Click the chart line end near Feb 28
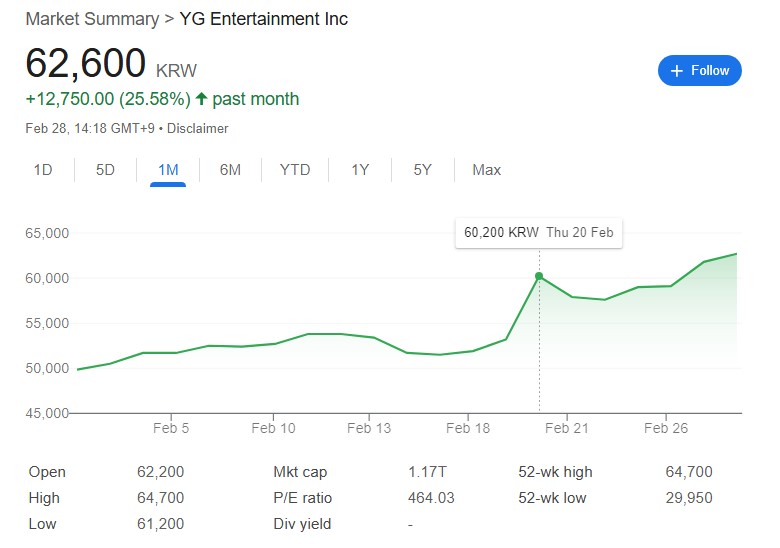The width and height of the screenshot is (780, 548). [737, 254]
